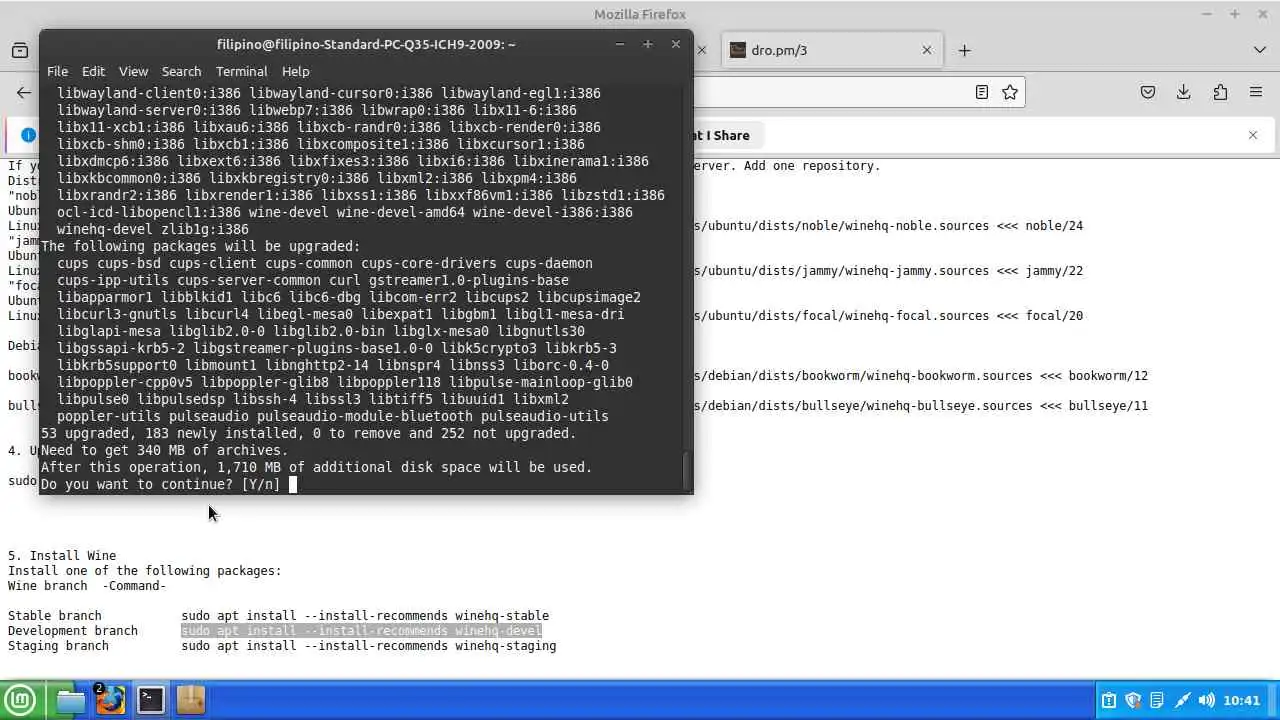Viewport: 1280px width, 720px height.
Task: Click the highlighted winehq-devel install command
Action: click(x=361, y=631)
